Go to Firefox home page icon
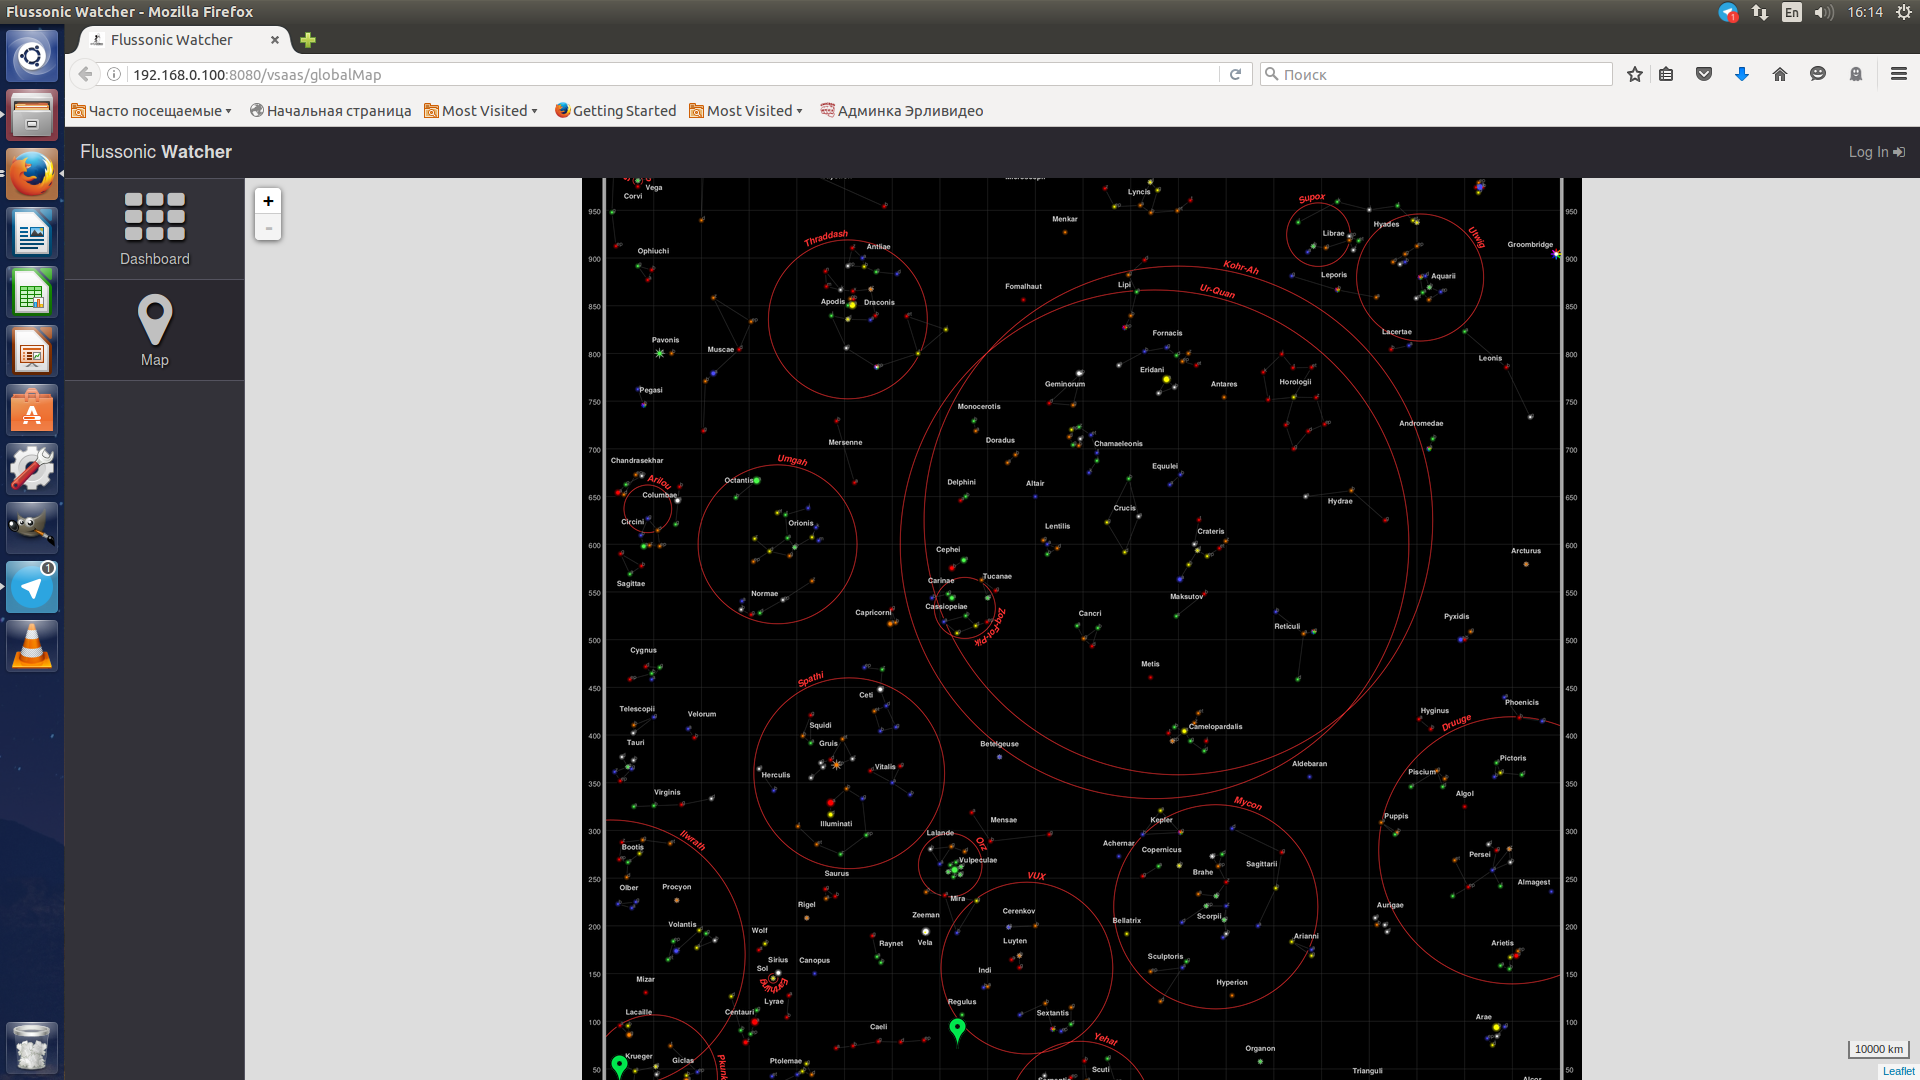 tap(1780, 74)
